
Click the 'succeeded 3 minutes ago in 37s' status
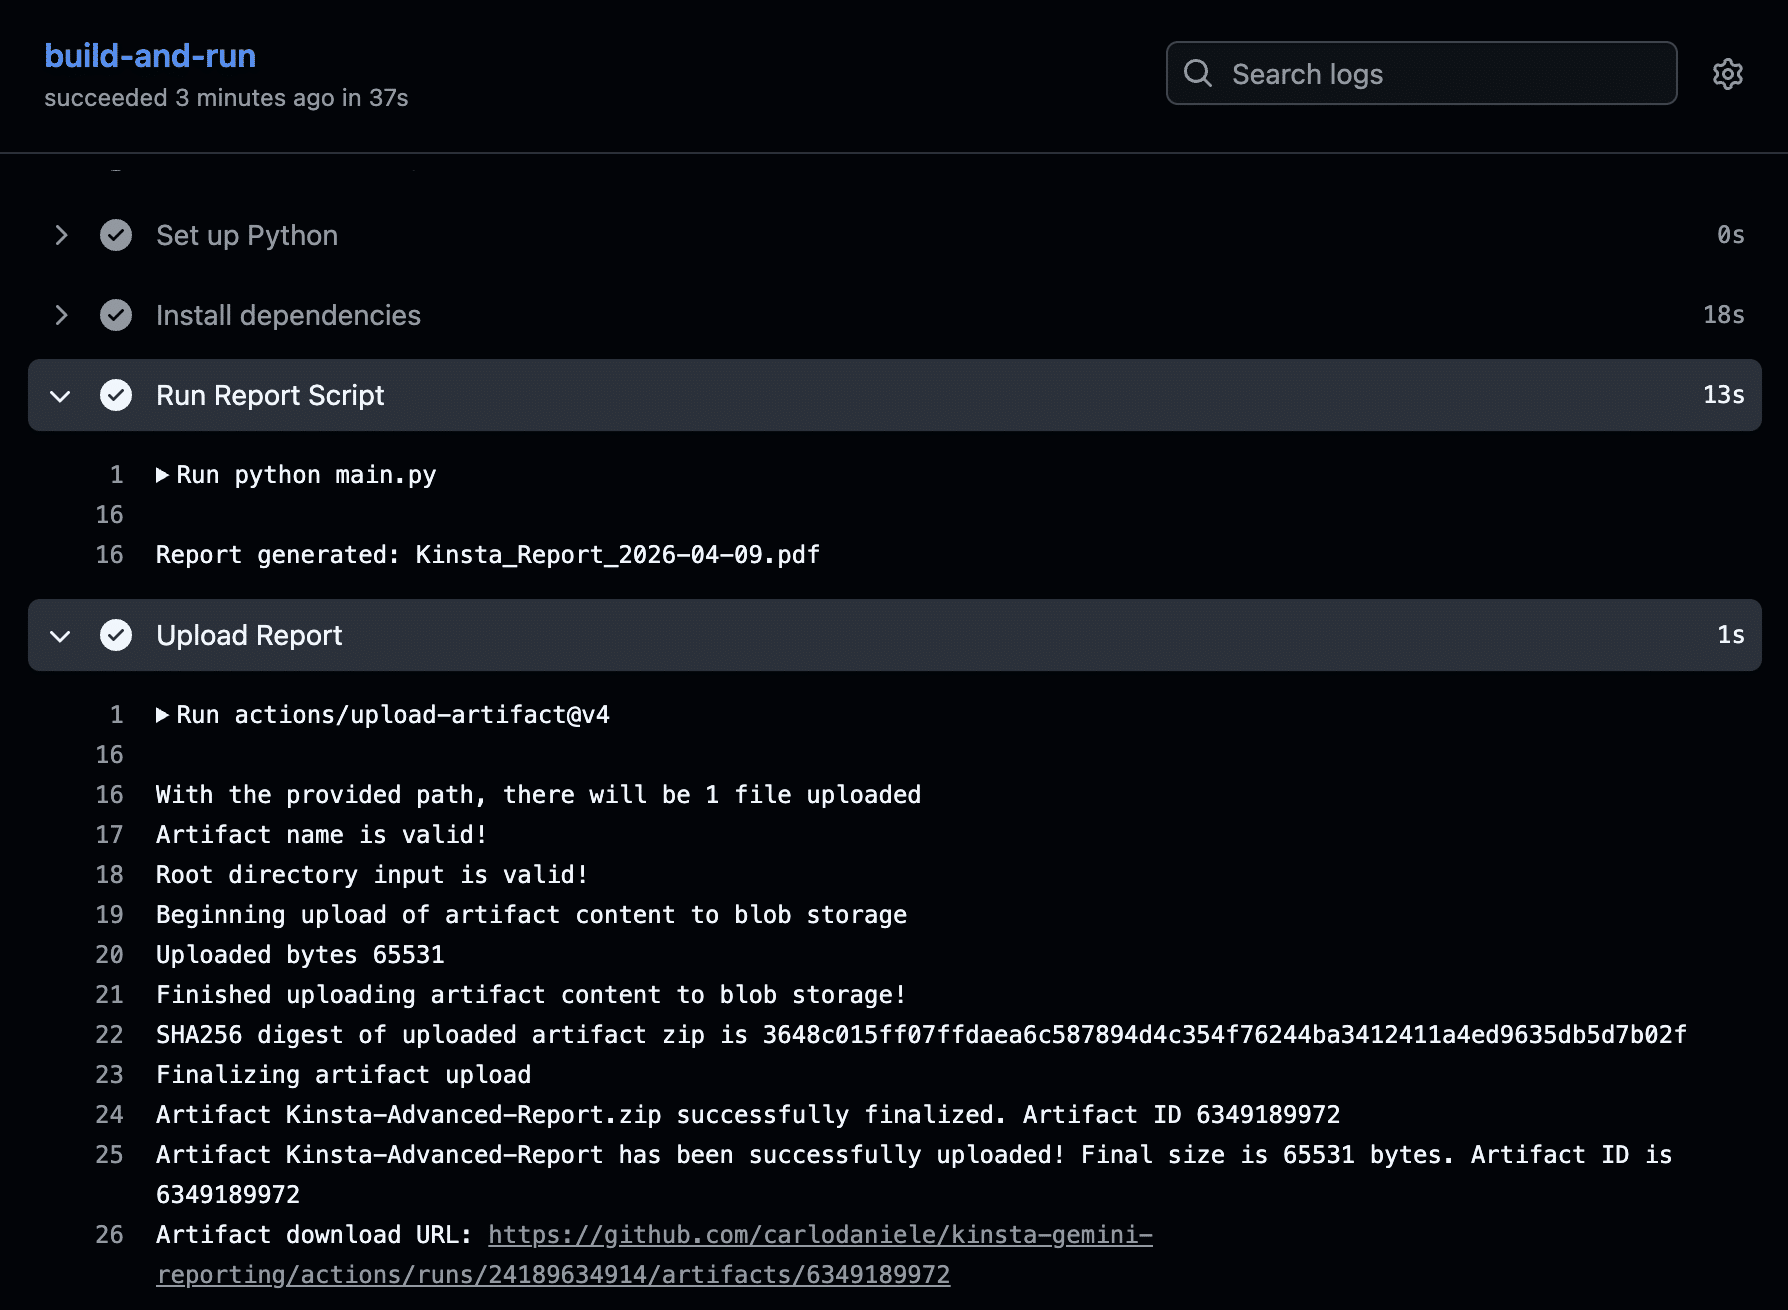tap(226, 98)
